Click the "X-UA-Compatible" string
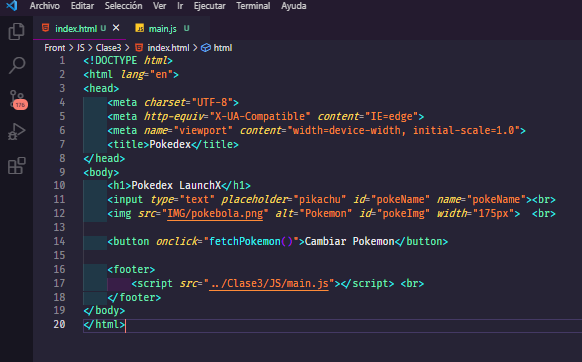The image size is (582, 362). [x=260, y=117]
